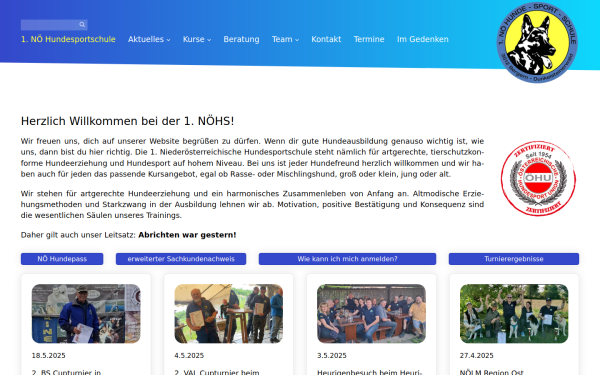The image size is (600, 375).
Task: Open the 4.5.2025 article thumbnail
Action: pyautogui.click(x=229, y=313)
